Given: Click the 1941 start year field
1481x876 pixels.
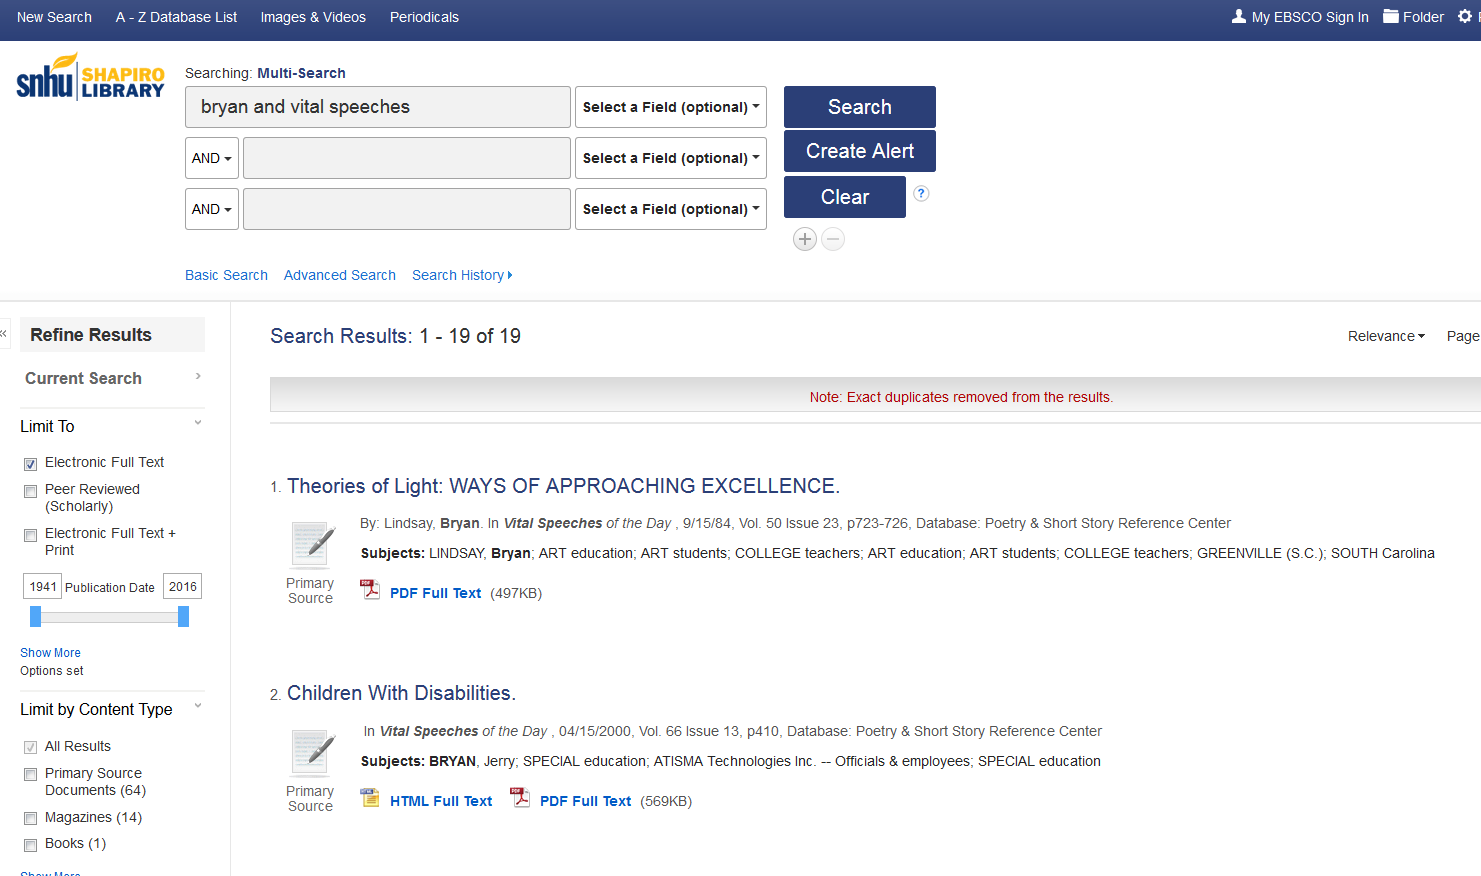Looking at the screenshot, I should (43, 586).
